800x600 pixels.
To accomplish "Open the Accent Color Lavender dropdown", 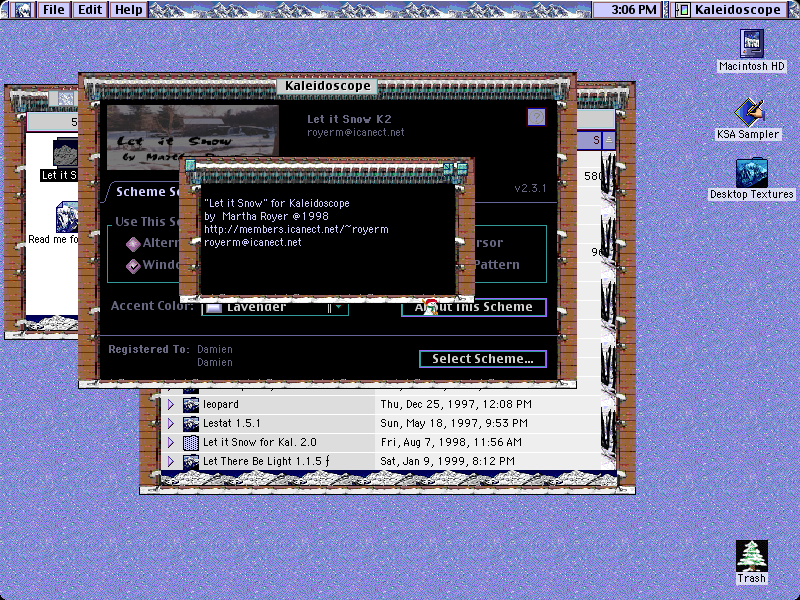I will (275, 308).
